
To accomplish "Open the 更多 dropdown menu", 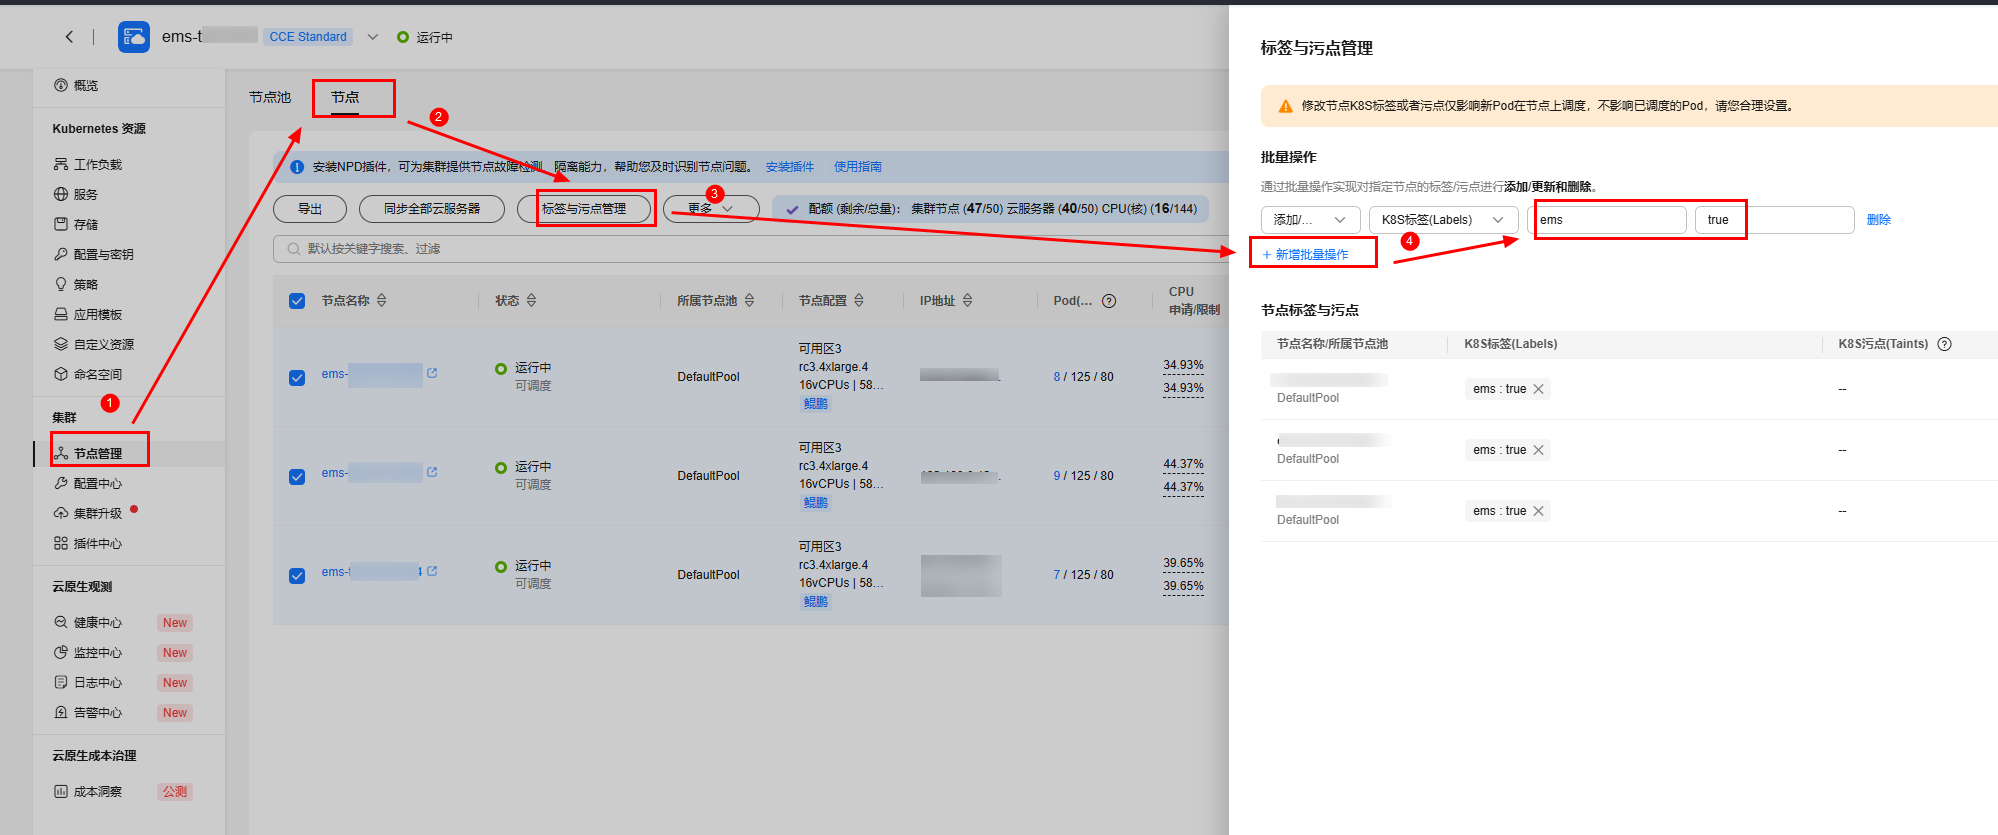I will tap(711, 209).
